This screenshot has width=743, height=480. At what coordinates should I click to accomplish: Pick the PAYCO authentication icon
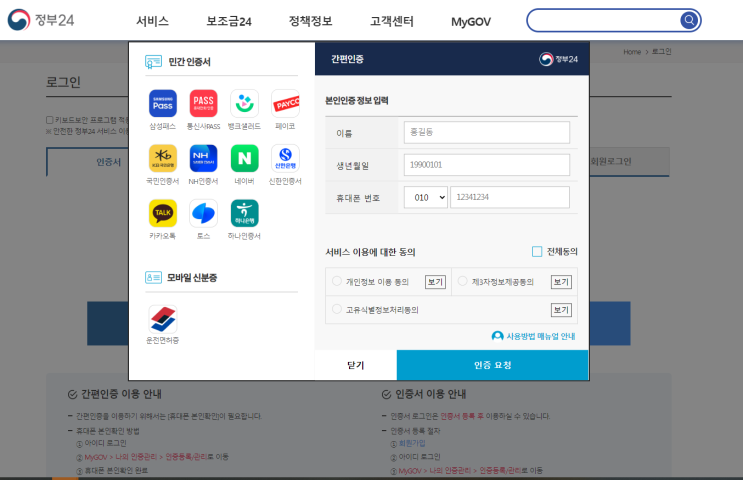285,103
